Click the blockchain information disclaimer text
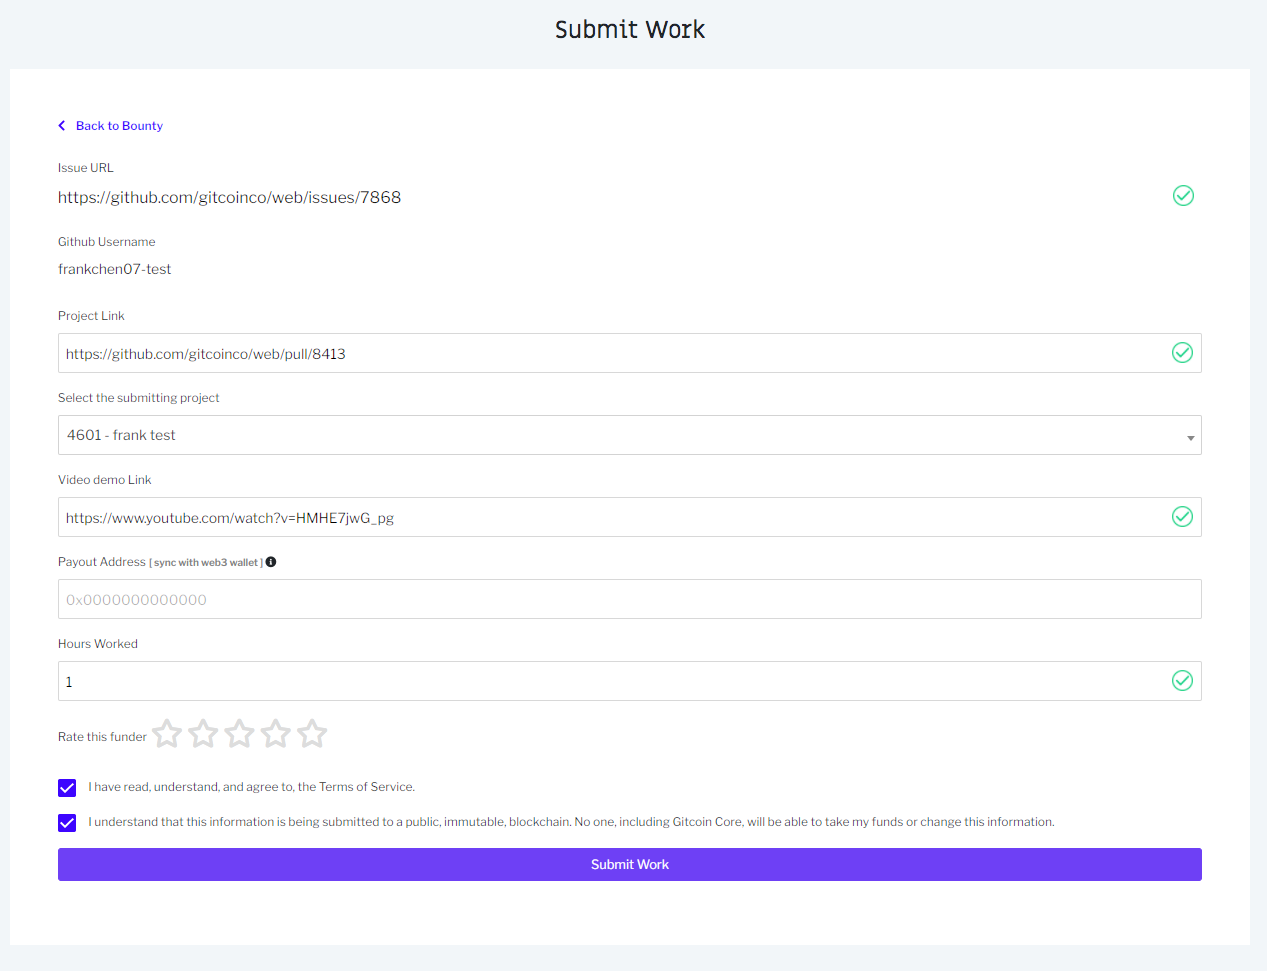Image resolution: width=1267 pixels, height=971 pixels. [x=571, y=822]
